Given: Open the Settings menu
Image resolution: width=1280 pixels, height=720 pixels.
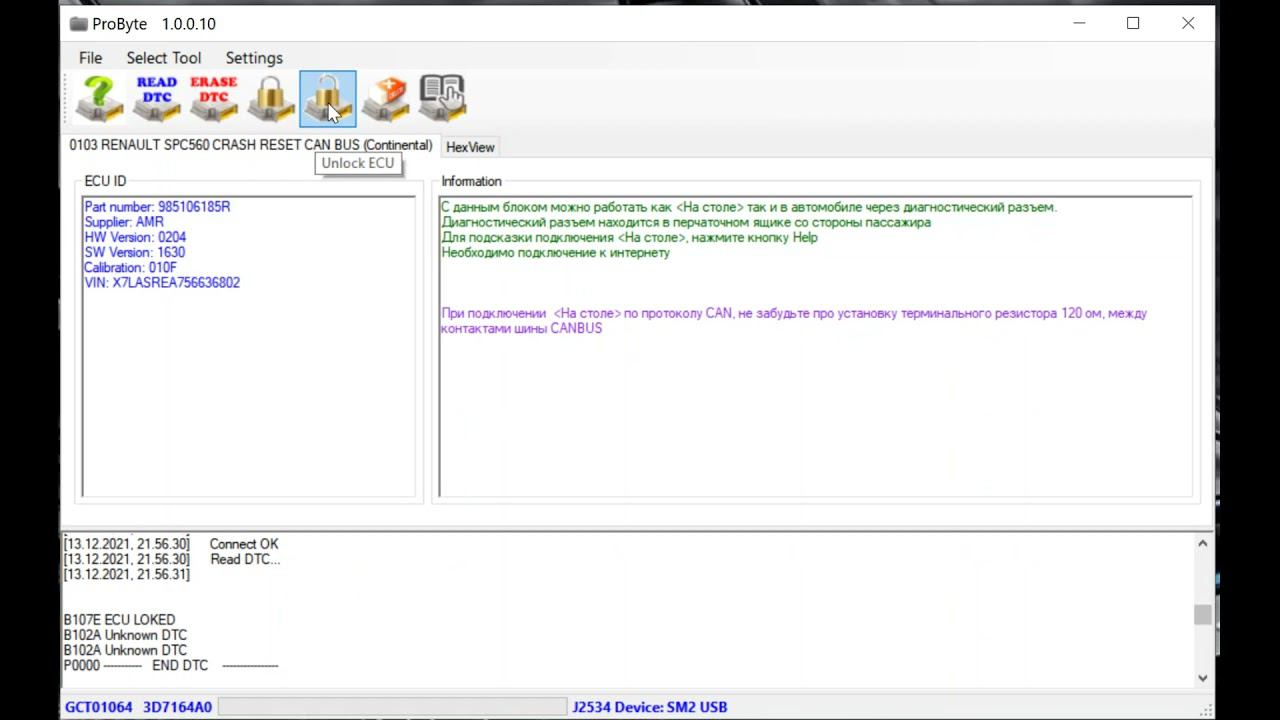Looking at the screenshot, I should click(254, 58).
